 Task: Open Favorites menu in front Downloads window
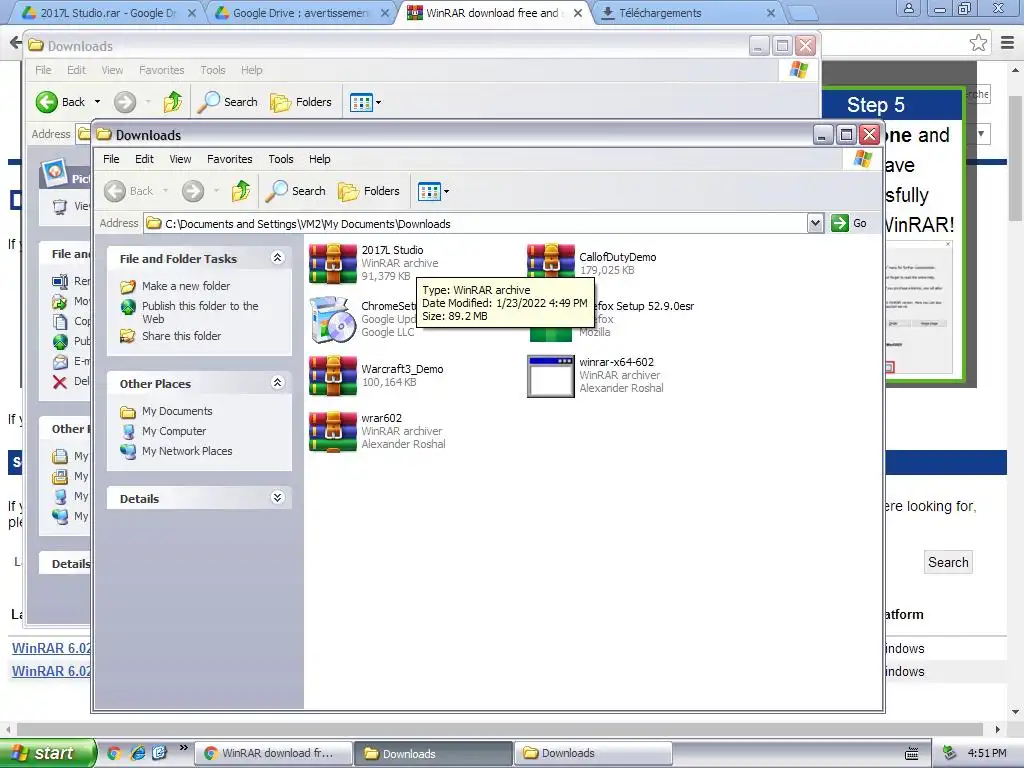(230, 159)
